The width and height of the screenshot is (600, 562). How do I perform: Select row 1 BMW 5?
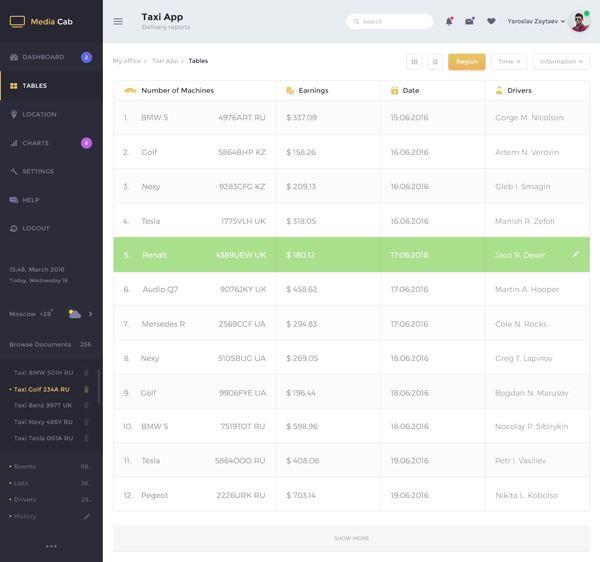point(351,118)
